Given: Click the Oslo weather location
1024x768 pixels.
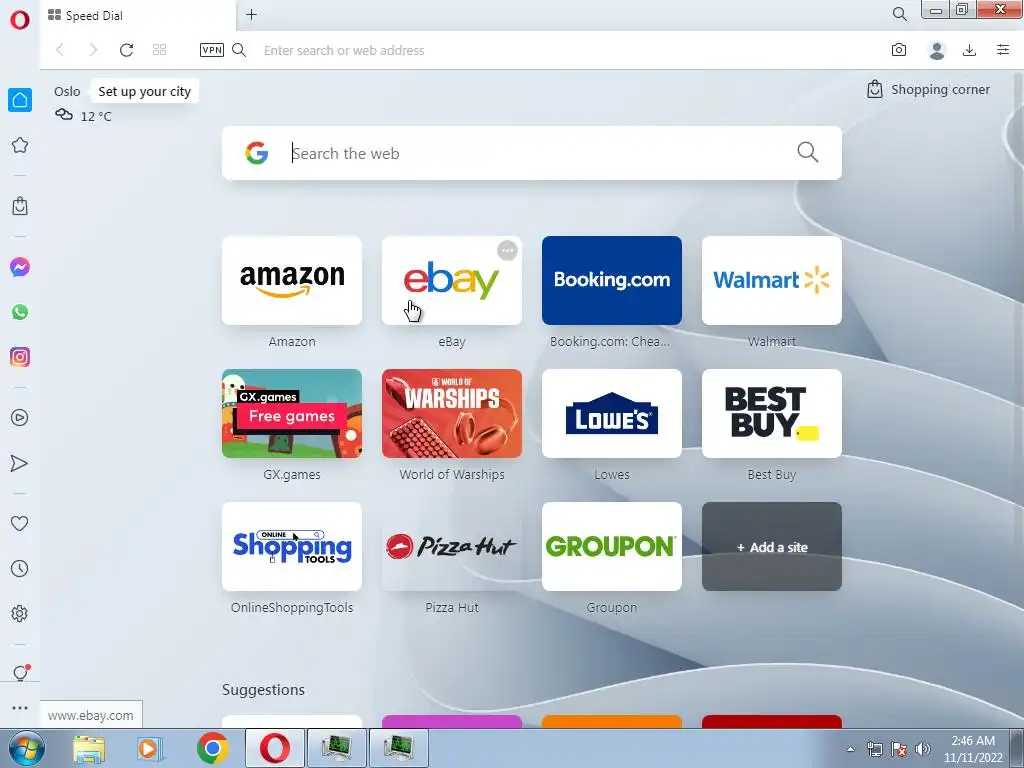Looking at the screenshot, I should (67, 91).
